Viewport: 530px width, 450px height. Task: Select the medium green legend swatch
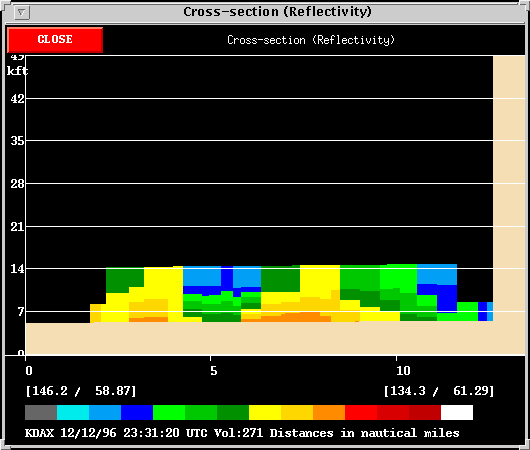(x=201, y=412)
